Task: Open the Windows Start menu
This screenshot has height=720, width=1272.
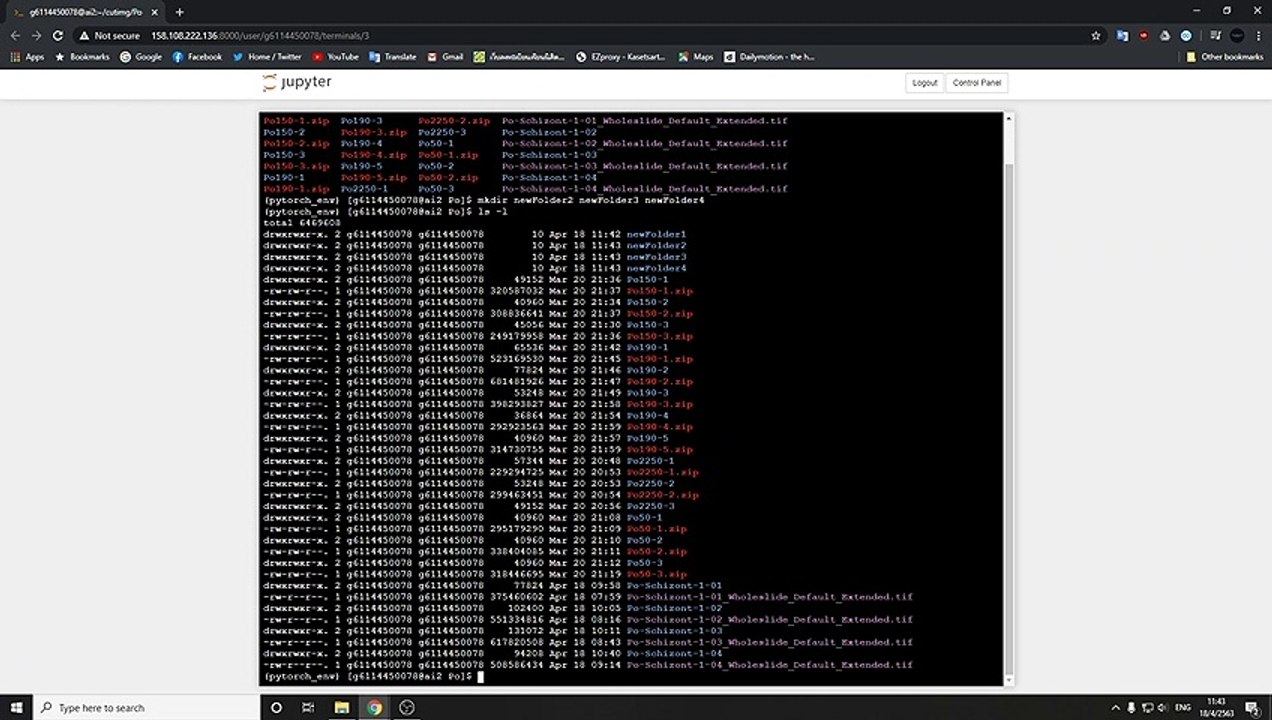Action: [x=17, y=707]
